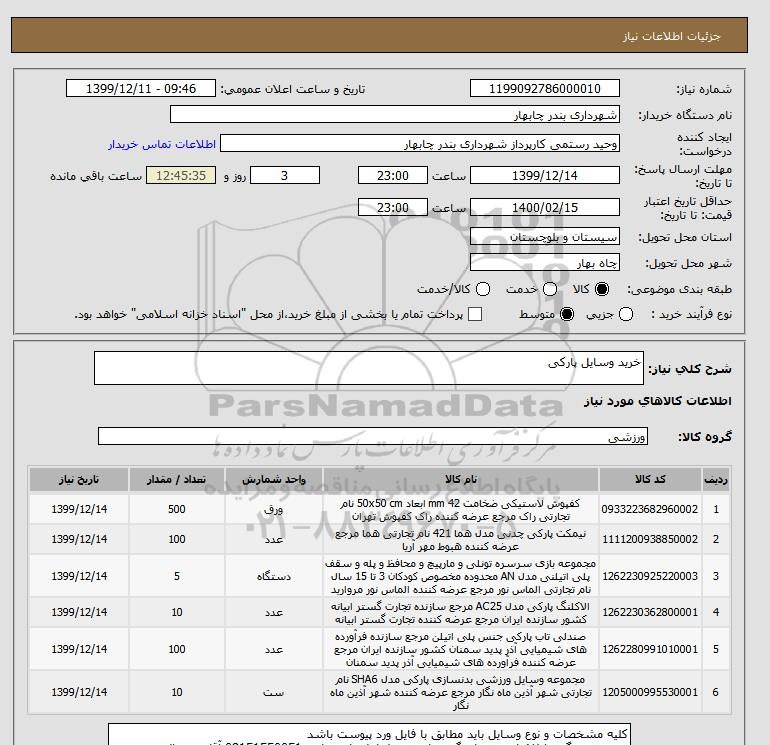
Task: Click the response deadline date 1399/12/14 field
Action: [545, 175]
